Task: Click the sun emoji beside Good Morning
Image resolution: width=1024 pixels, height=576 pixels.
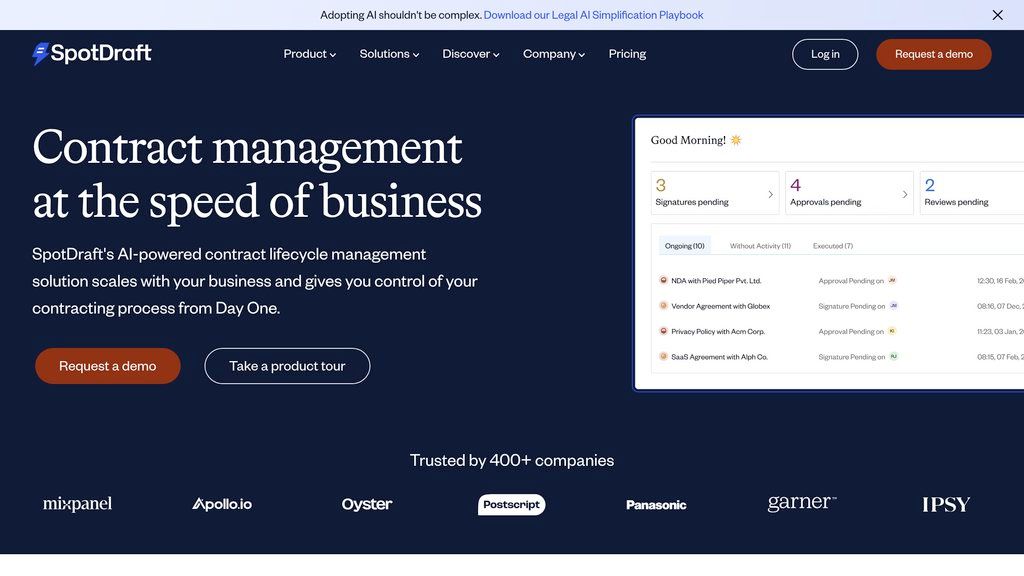Action: (x=736, y=140)
